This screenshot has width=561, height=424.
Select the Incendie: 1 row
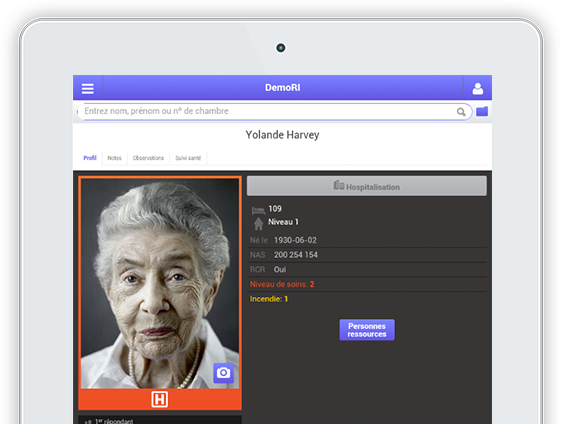(367, 299)
